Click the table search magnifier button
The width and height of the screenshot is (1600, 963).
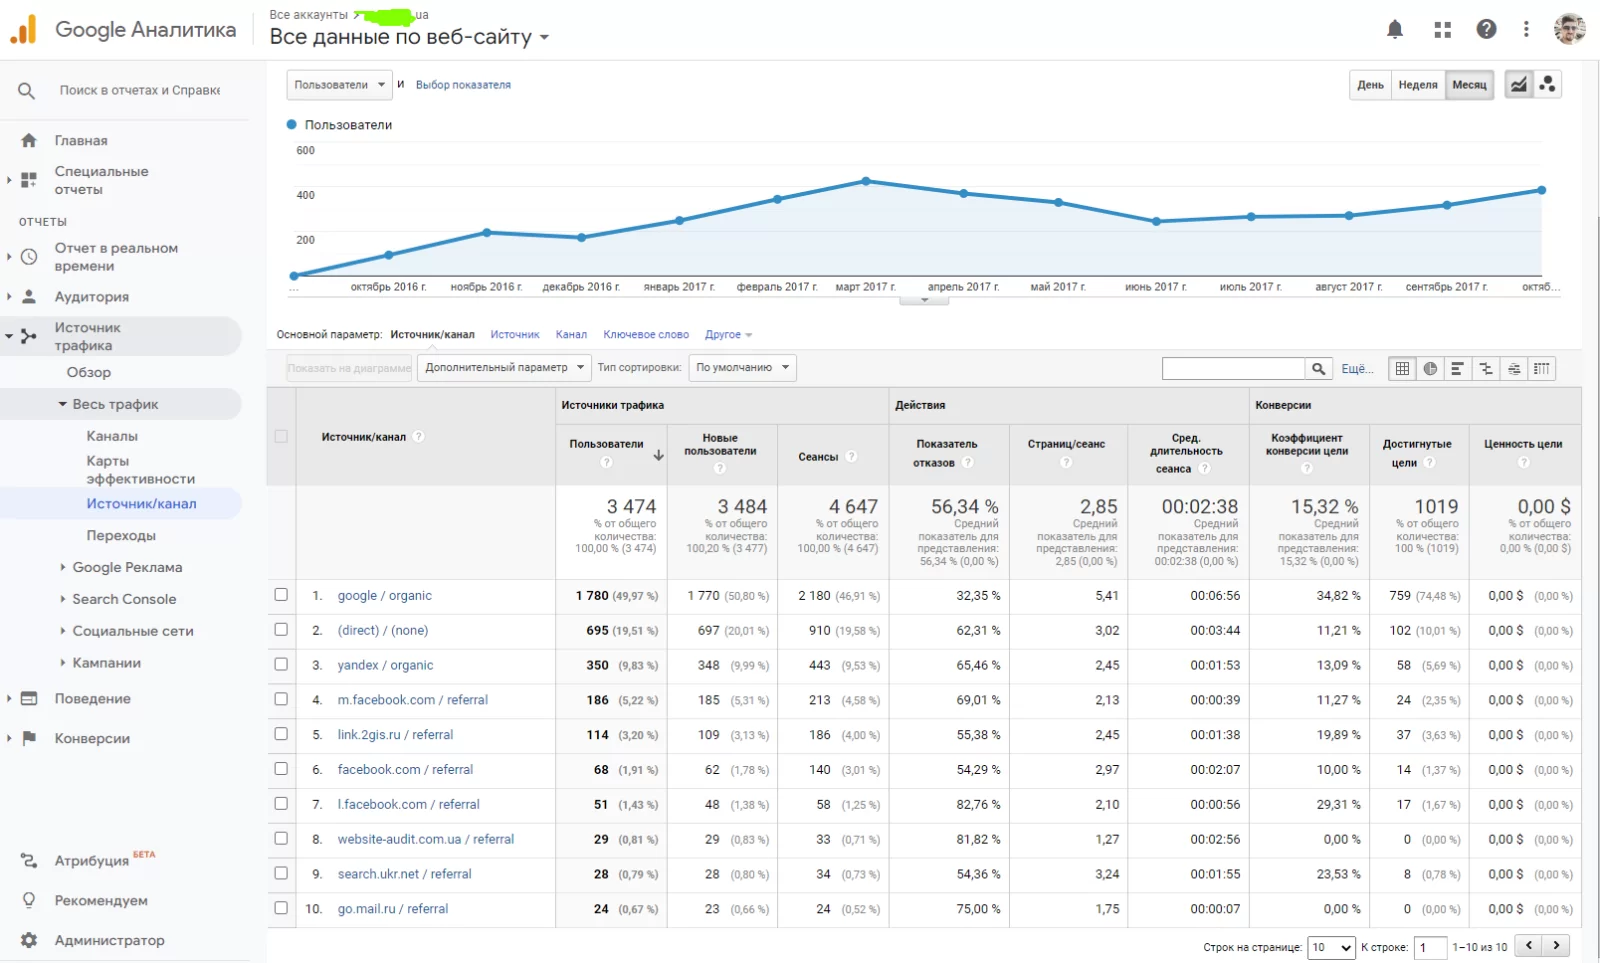pyautogui.click(x=1319, y=368)
